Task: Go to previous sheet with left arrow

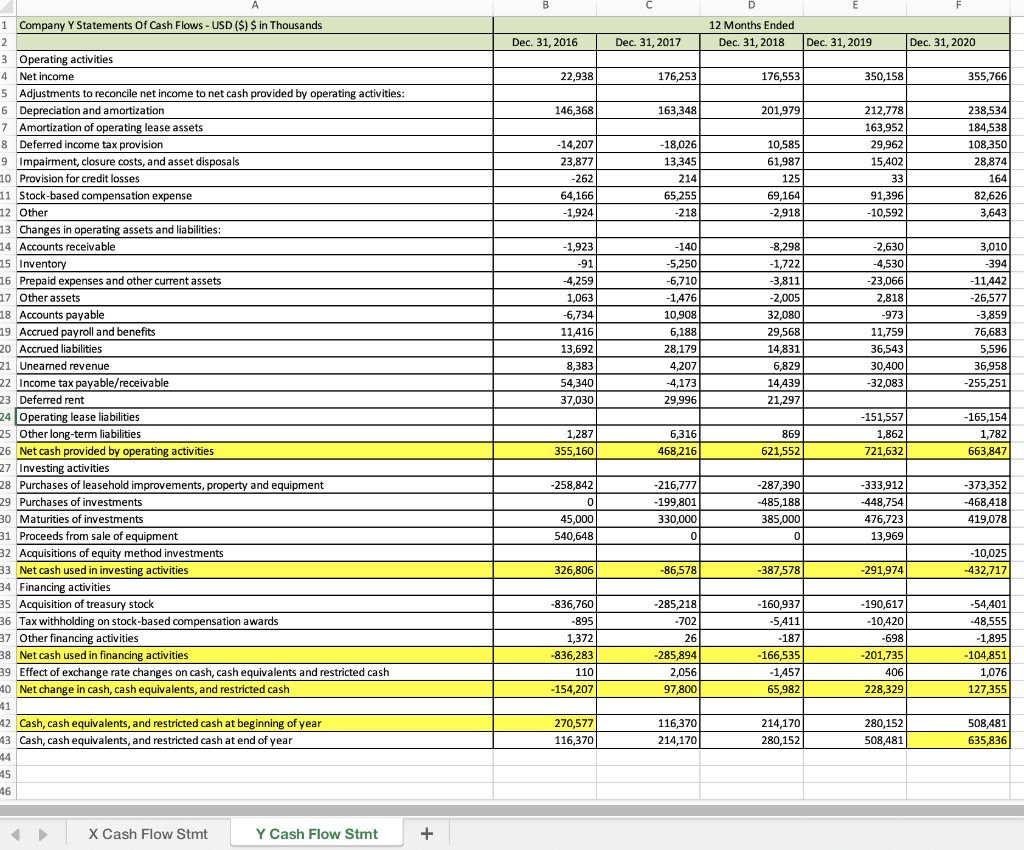Action: click(x=16, y=834)
